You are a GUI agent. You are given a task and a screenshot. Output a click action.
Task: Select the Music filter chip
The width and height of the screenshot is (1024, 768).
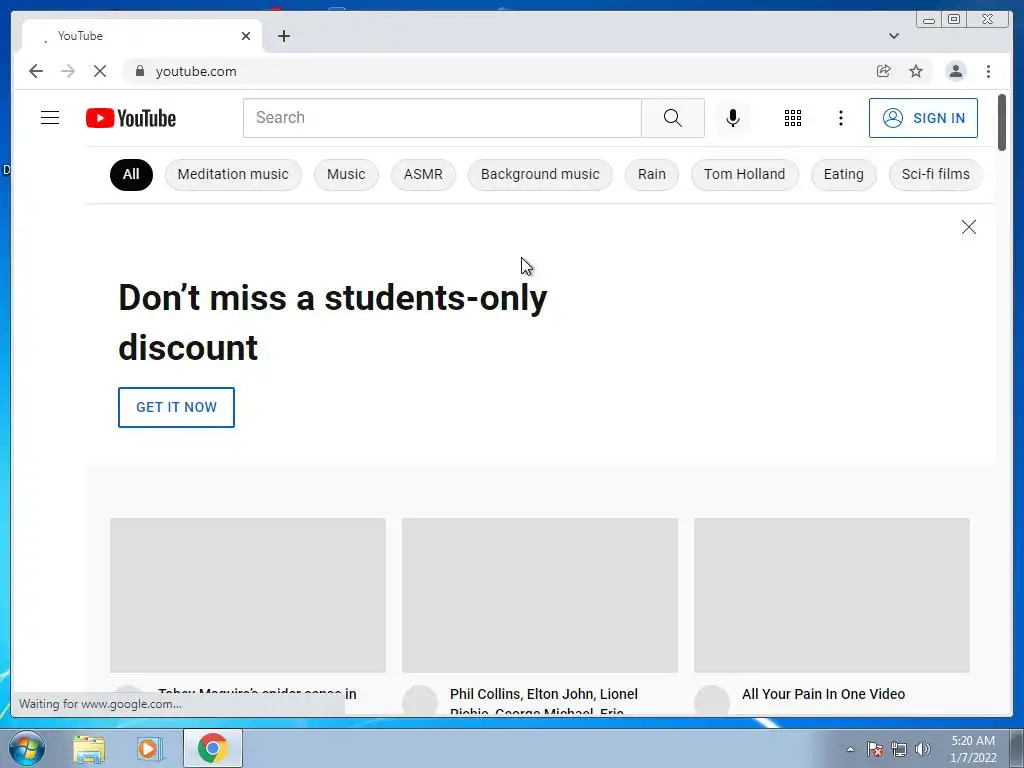[x=346, y=174]
